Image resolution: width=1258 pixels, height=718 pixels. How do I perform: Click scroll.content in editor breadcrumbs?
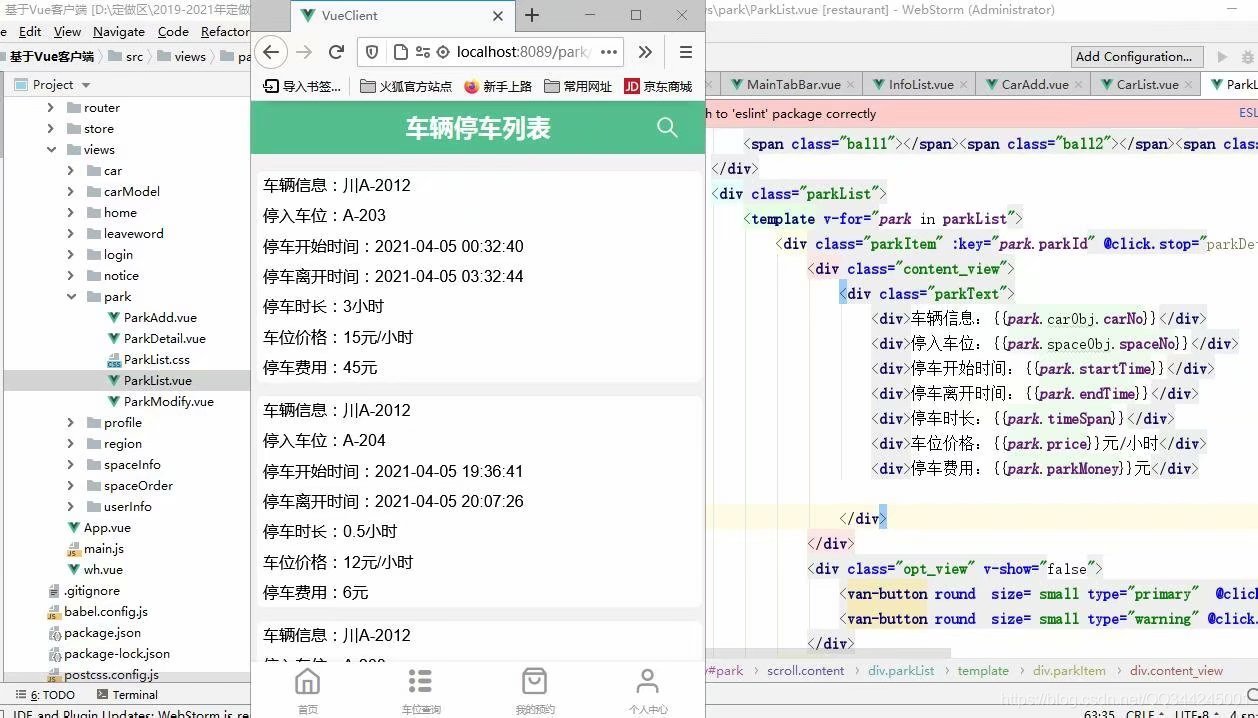tap(805, 671)
